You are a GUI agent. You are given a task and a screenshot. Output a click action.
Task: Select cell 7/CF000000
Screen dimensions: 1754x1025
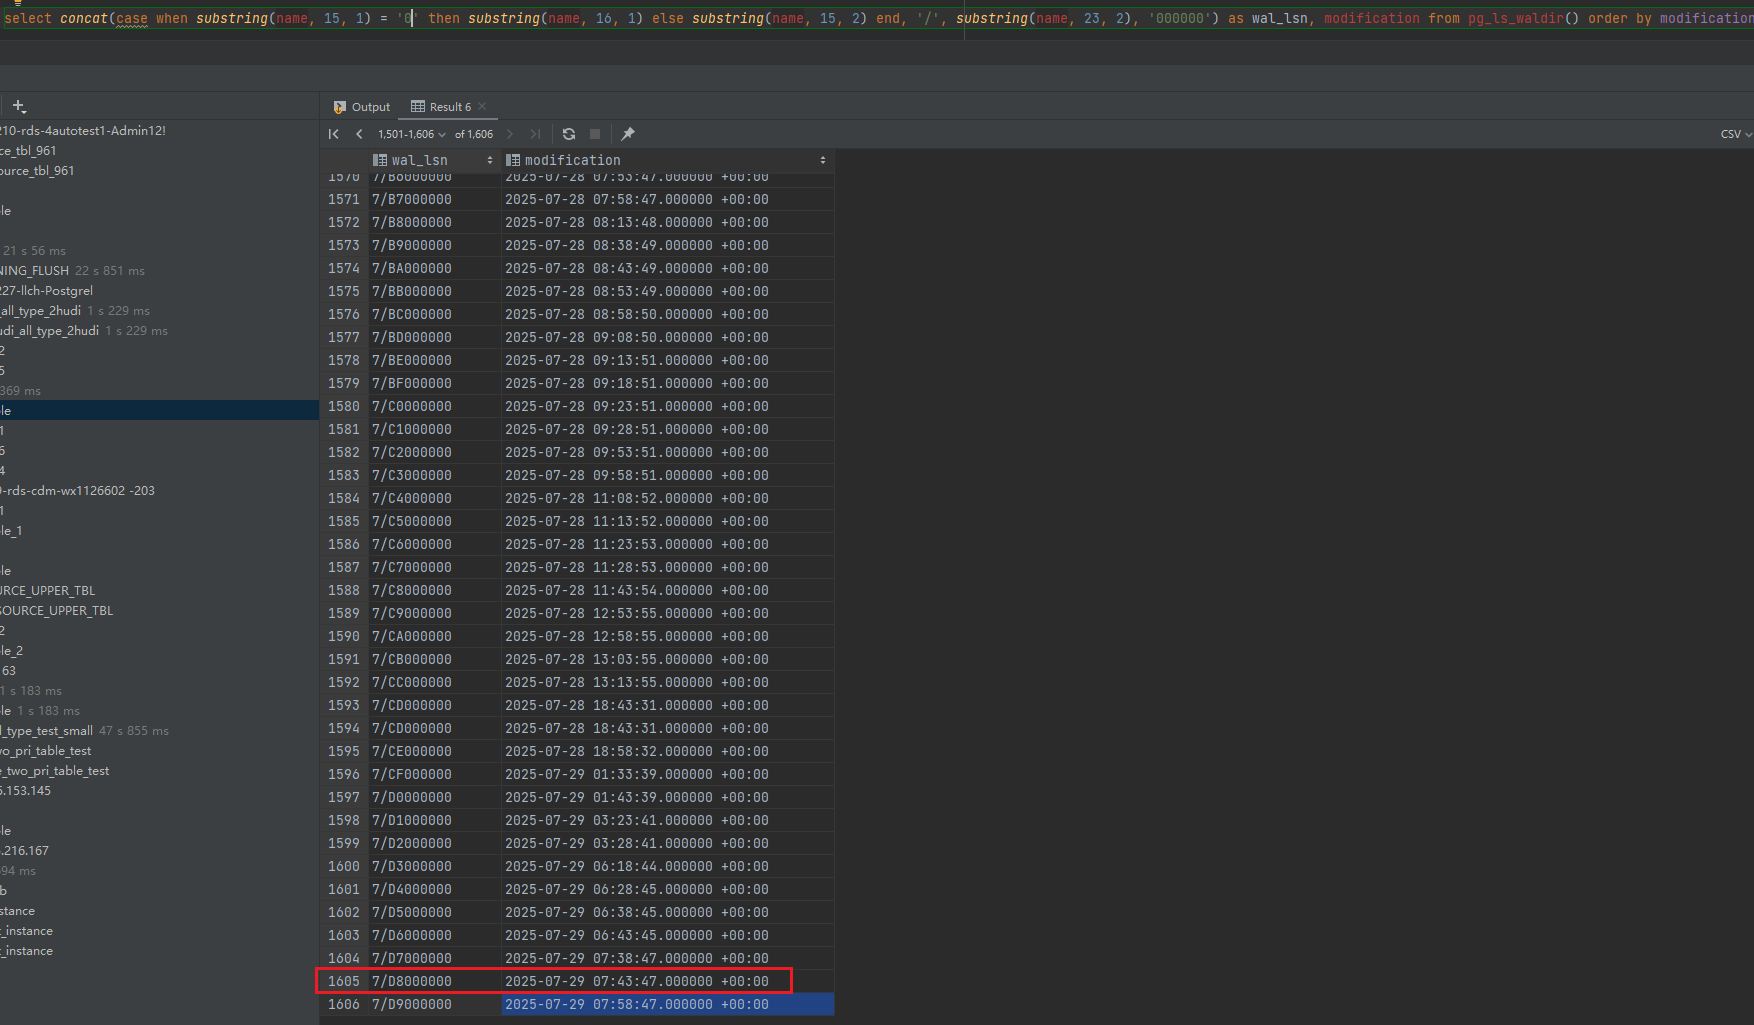(x=434, y=775)
